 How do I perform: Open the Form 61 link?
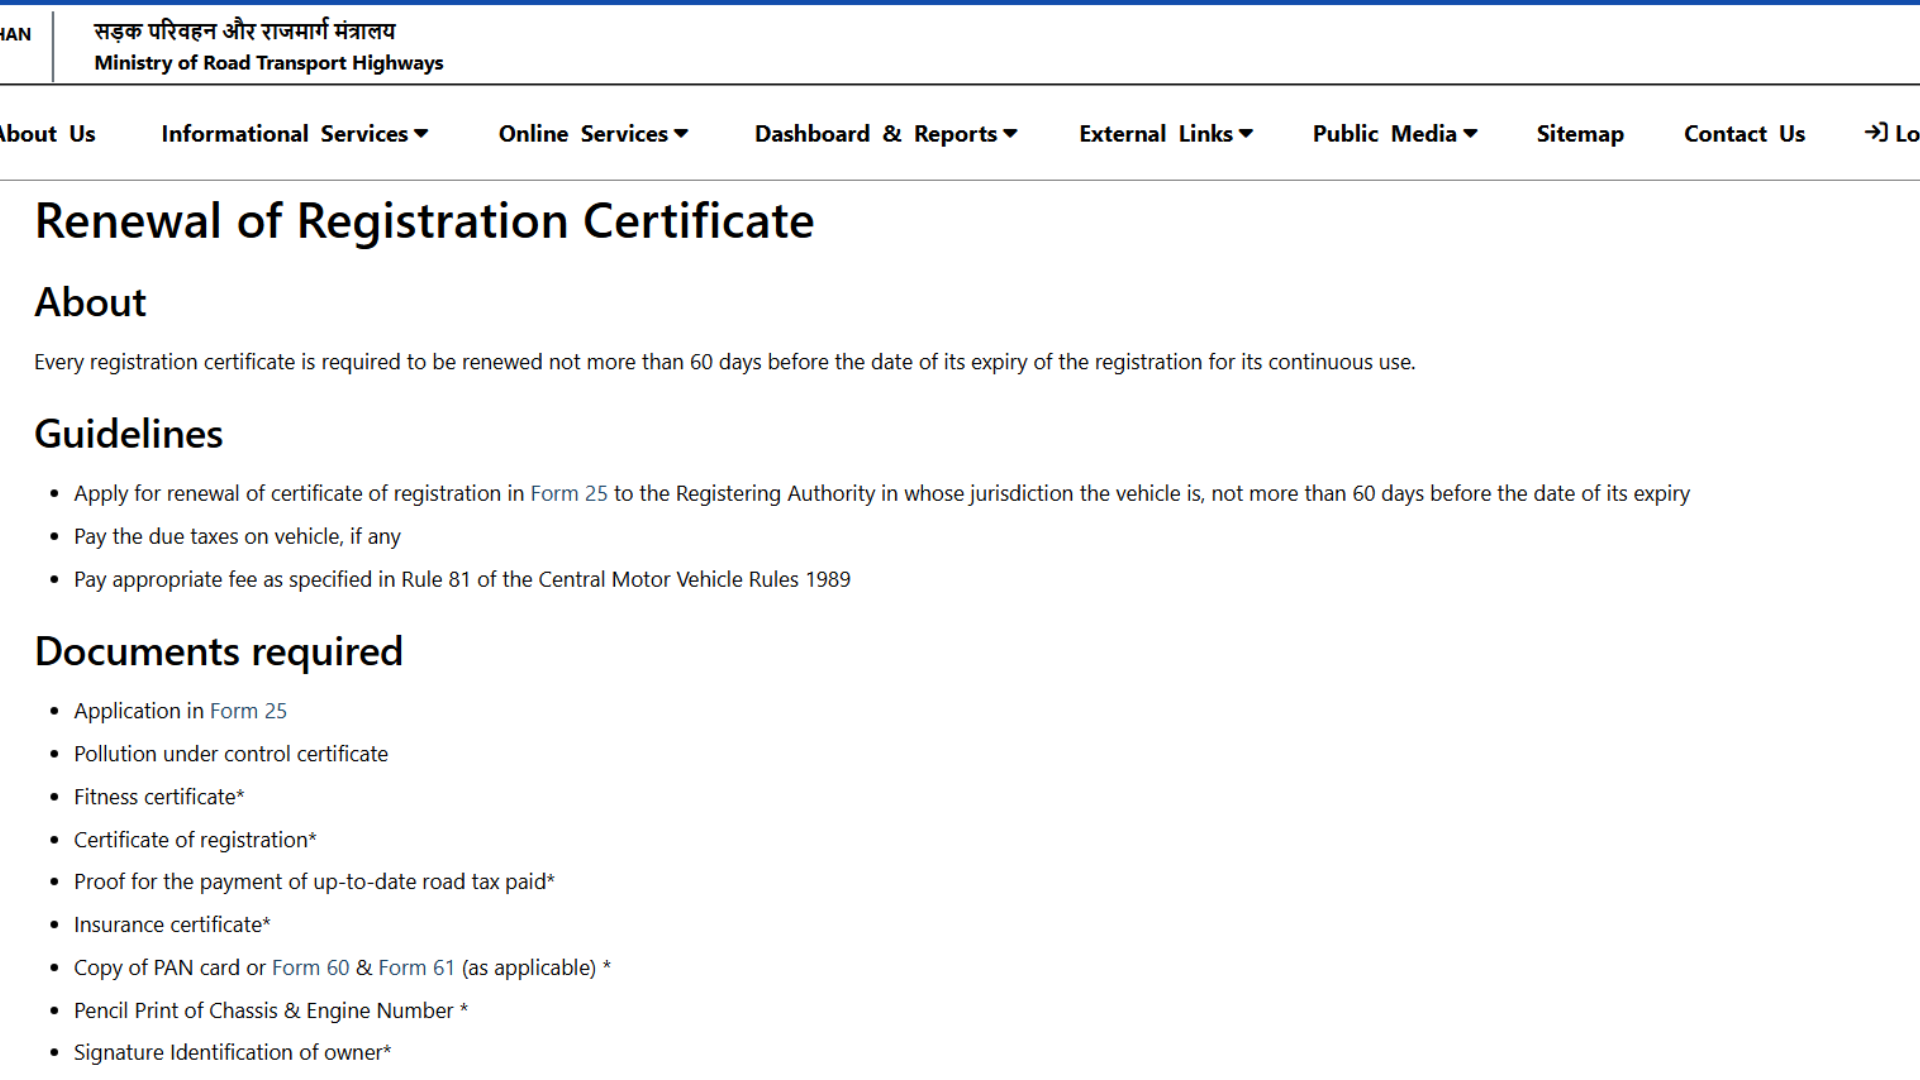coord(416,968)
